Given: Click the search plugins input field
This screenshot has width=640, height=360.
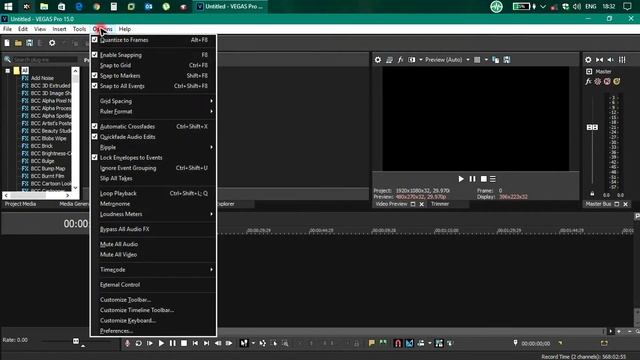Looking at the screenshot, I should coord(45,60).
